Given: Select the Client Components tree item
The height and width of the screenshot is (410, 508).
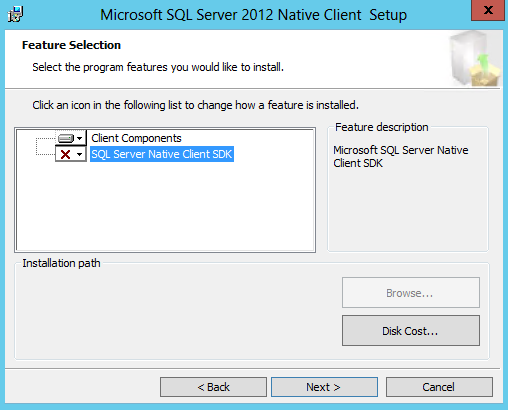Looking at the screenshot, I should click(x=136, y=138).
